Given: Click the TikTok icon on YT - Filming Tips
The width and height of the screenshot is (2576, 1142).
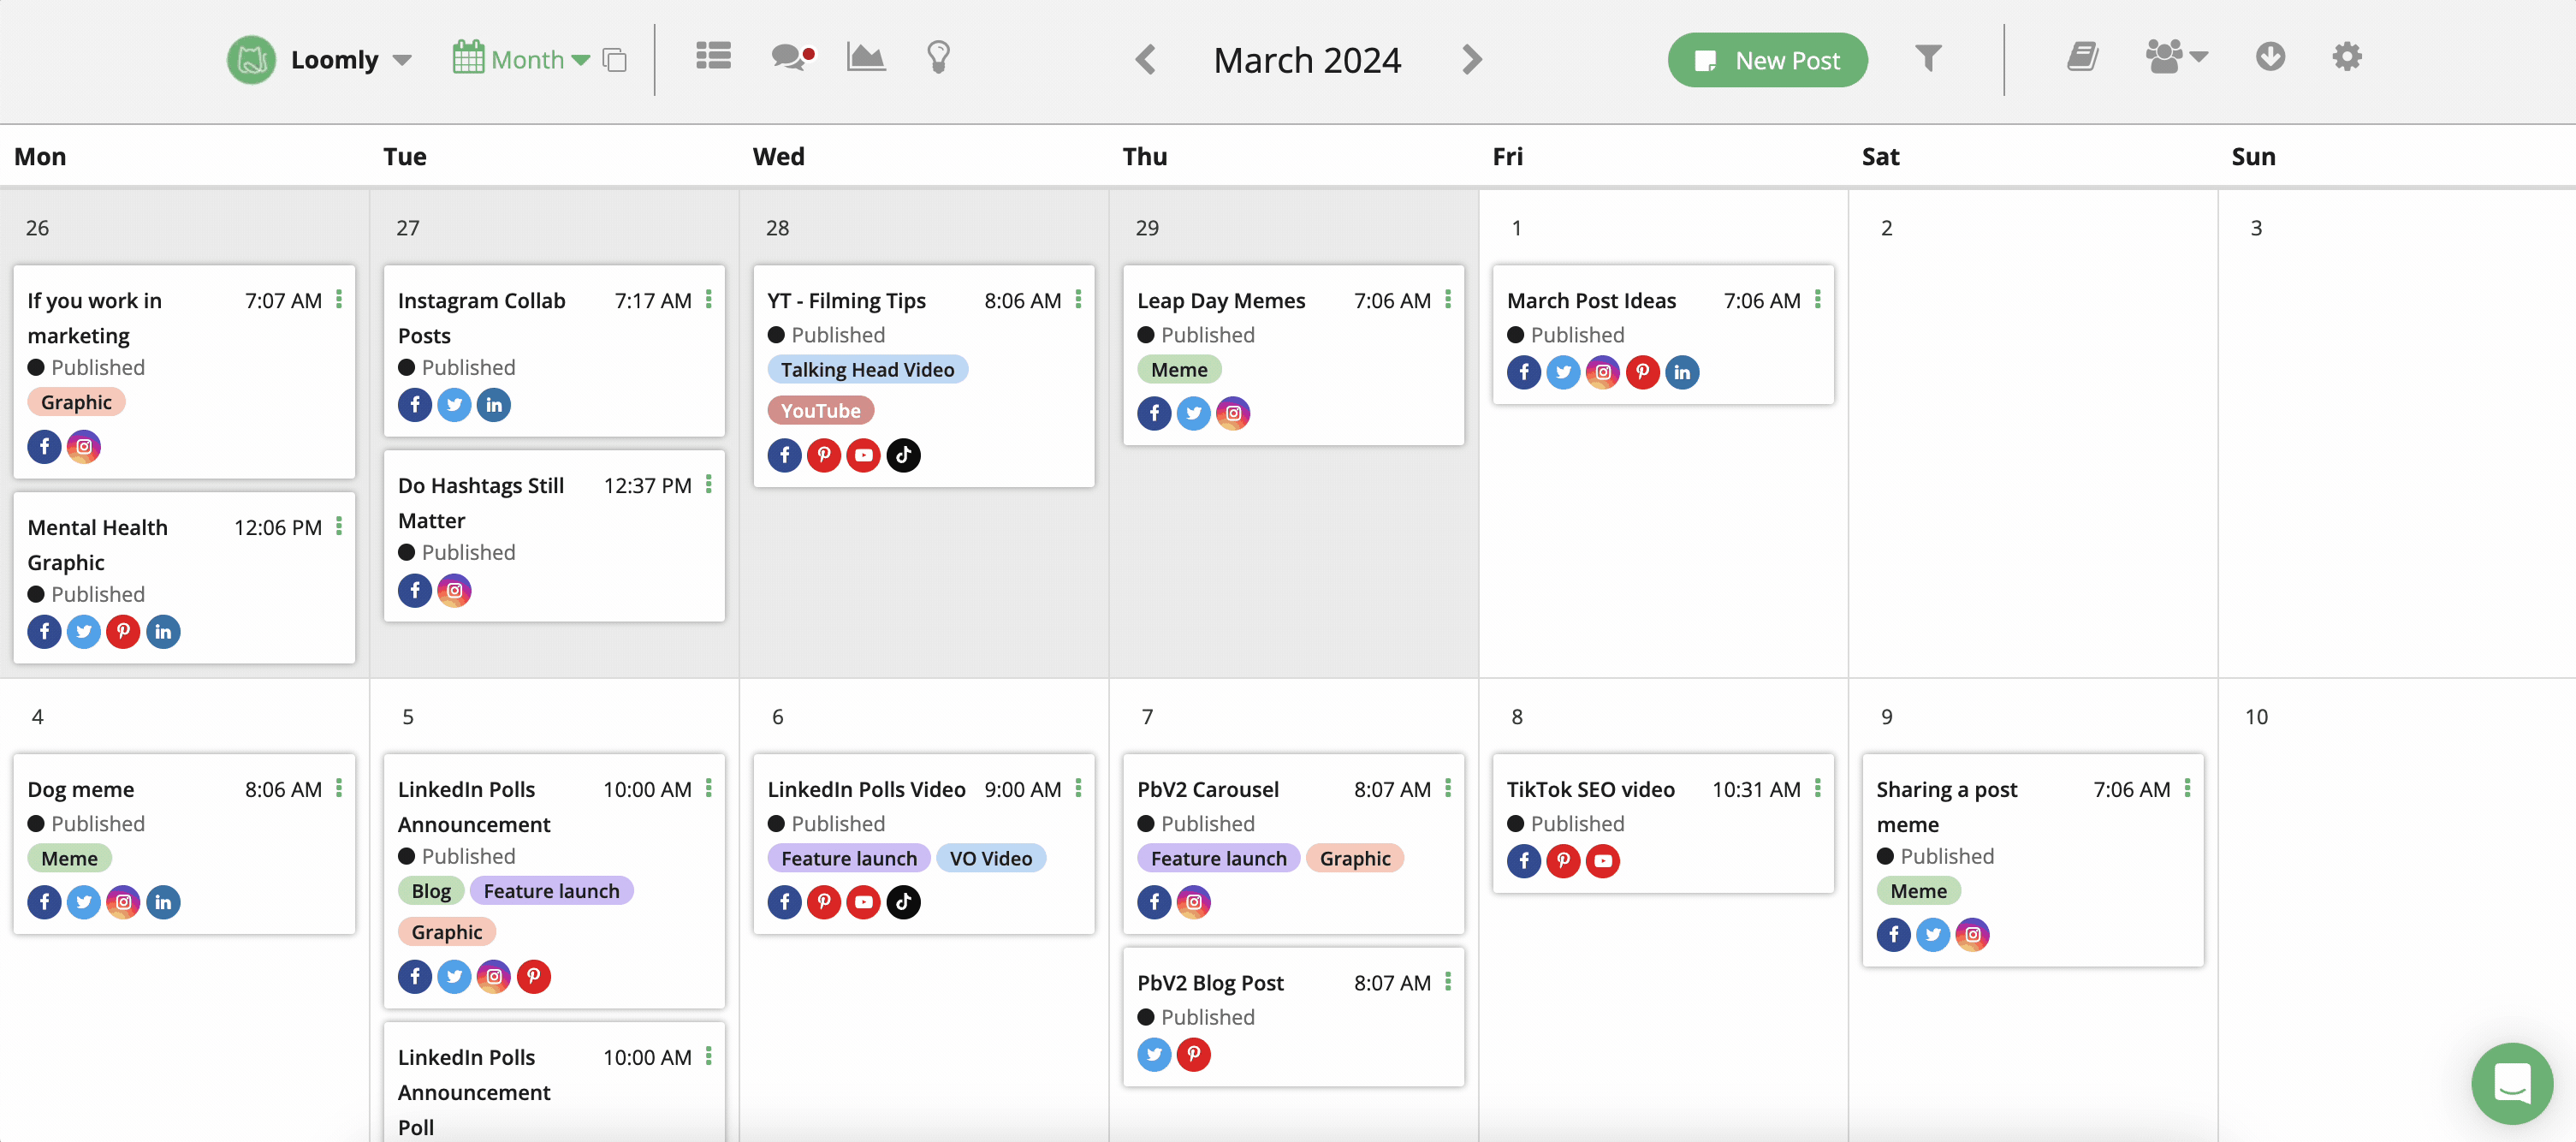Looking at the screenshot, I should 903,455.
